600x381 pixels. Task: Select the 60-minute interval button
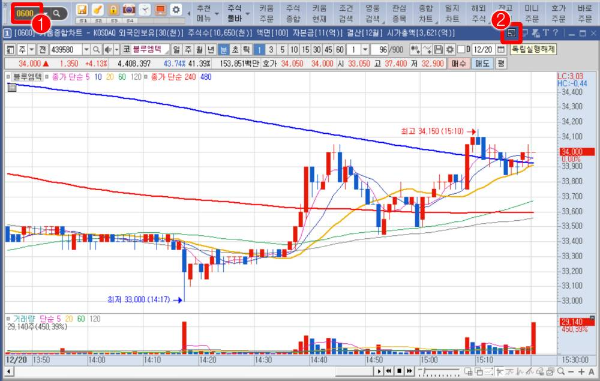pyautogui.click(x=340, y=49)
